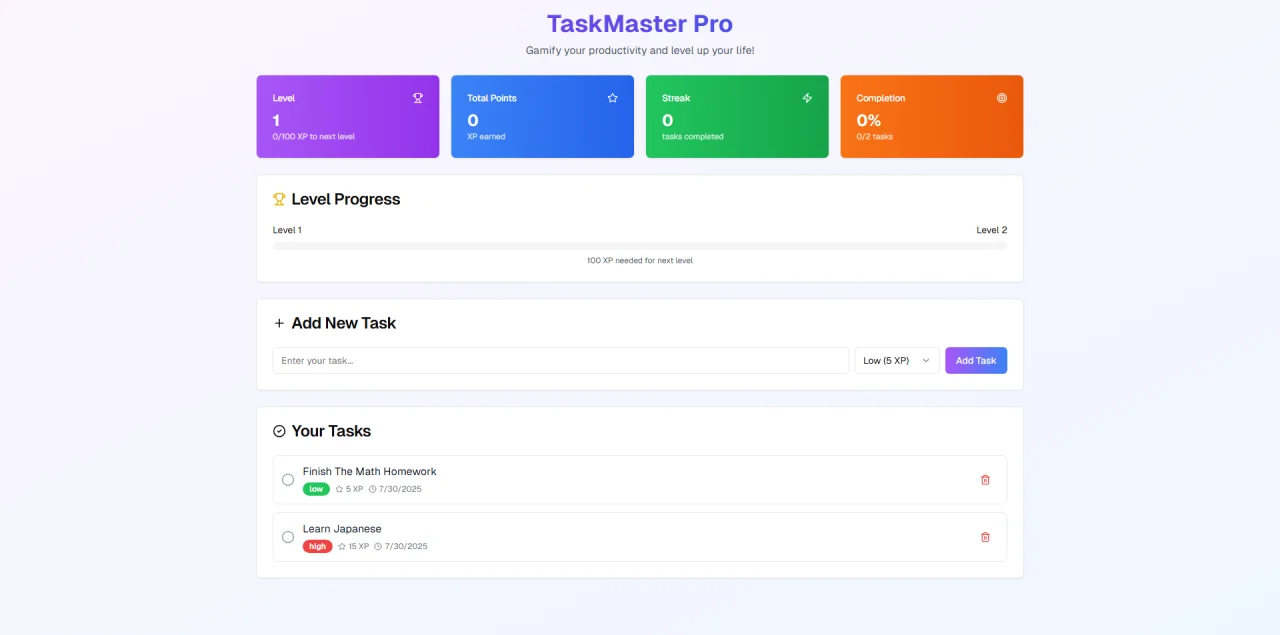Click the check-circle icon beside Your Tasks
Viewport: 1280px width, 635px height.
[x=279, y=431]
